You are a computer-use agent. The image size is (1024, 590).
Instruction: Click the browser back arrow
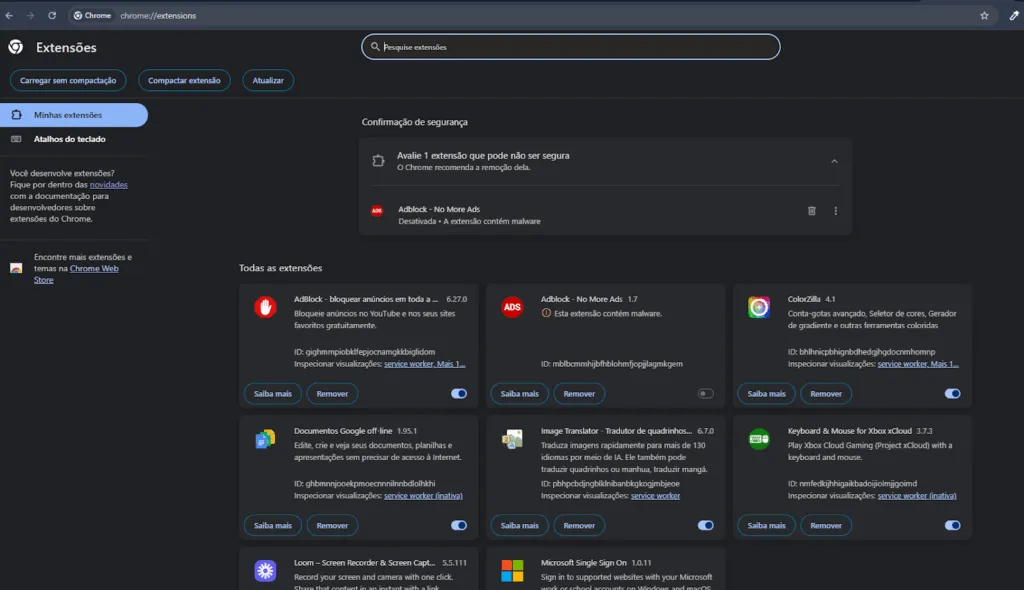[9, 16]
